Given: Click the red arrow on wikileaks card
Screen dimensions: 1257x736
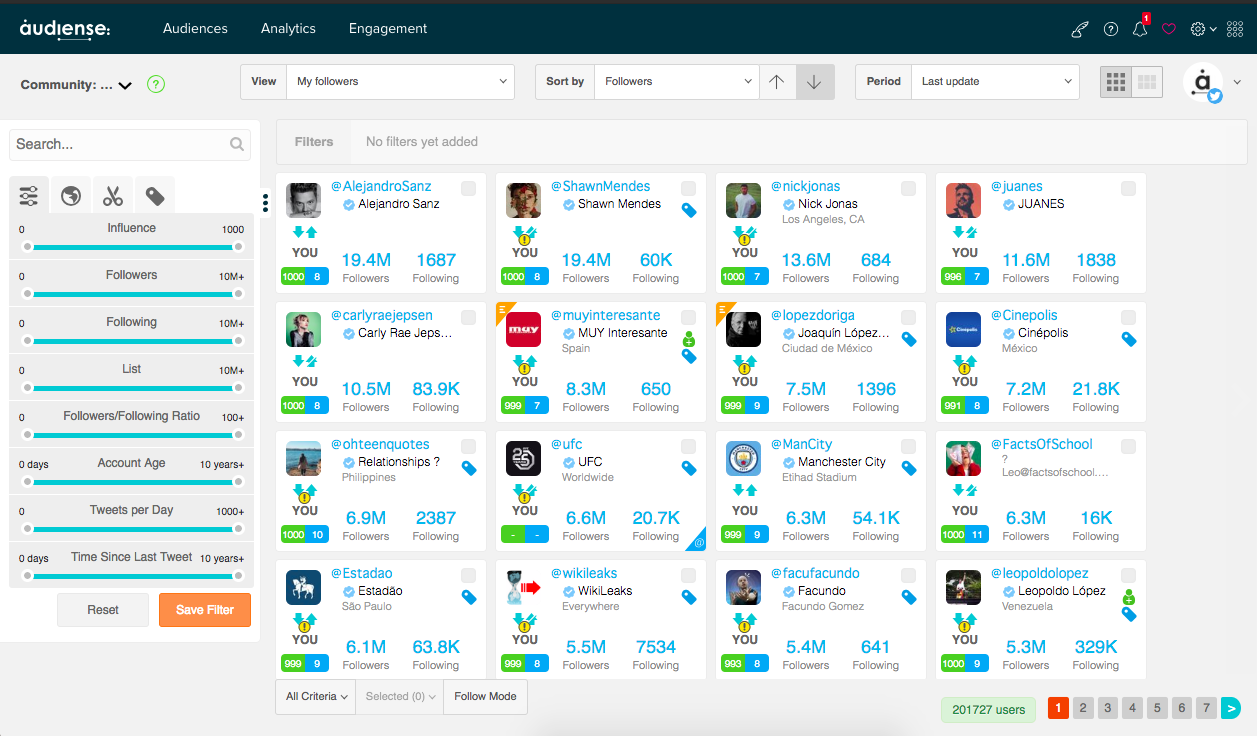Looking at the screenshot, I should click(530, 588).
